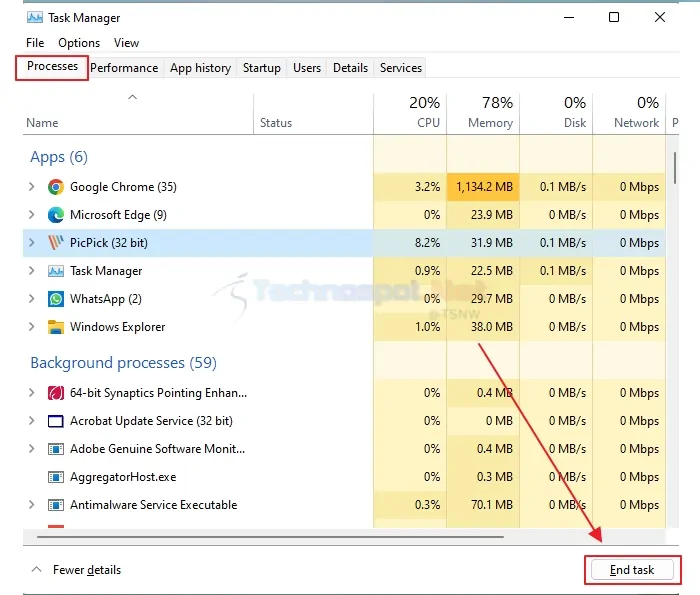
Task: Select the Processes tab
Action: click(x=52, y=67)
